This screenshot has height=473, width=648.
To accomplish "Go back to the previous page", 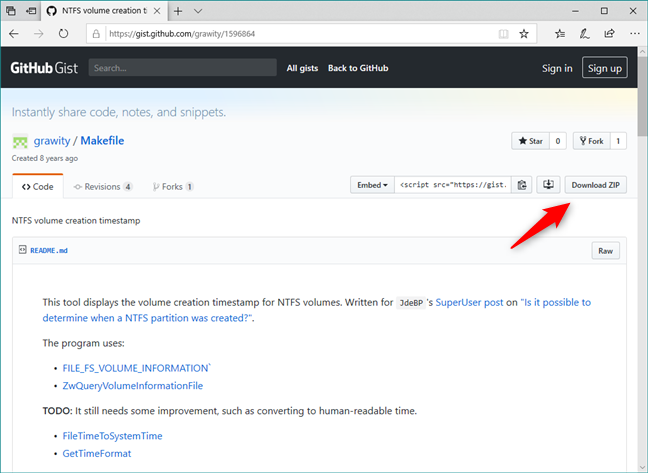I will click(14, 34).
